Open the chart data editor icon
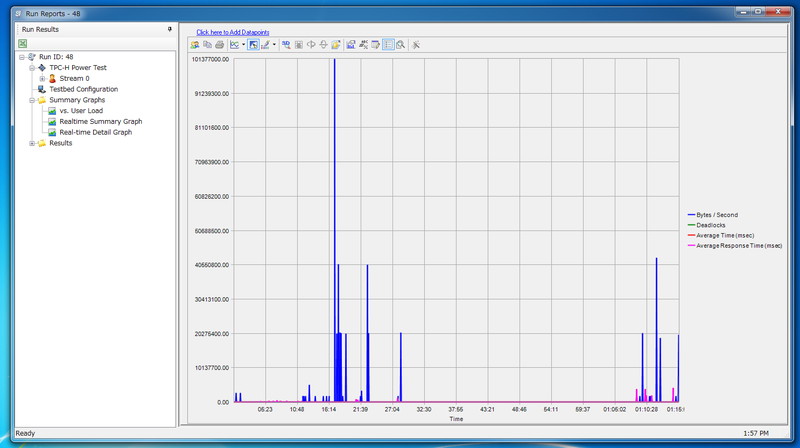 (x=376, y=45)
